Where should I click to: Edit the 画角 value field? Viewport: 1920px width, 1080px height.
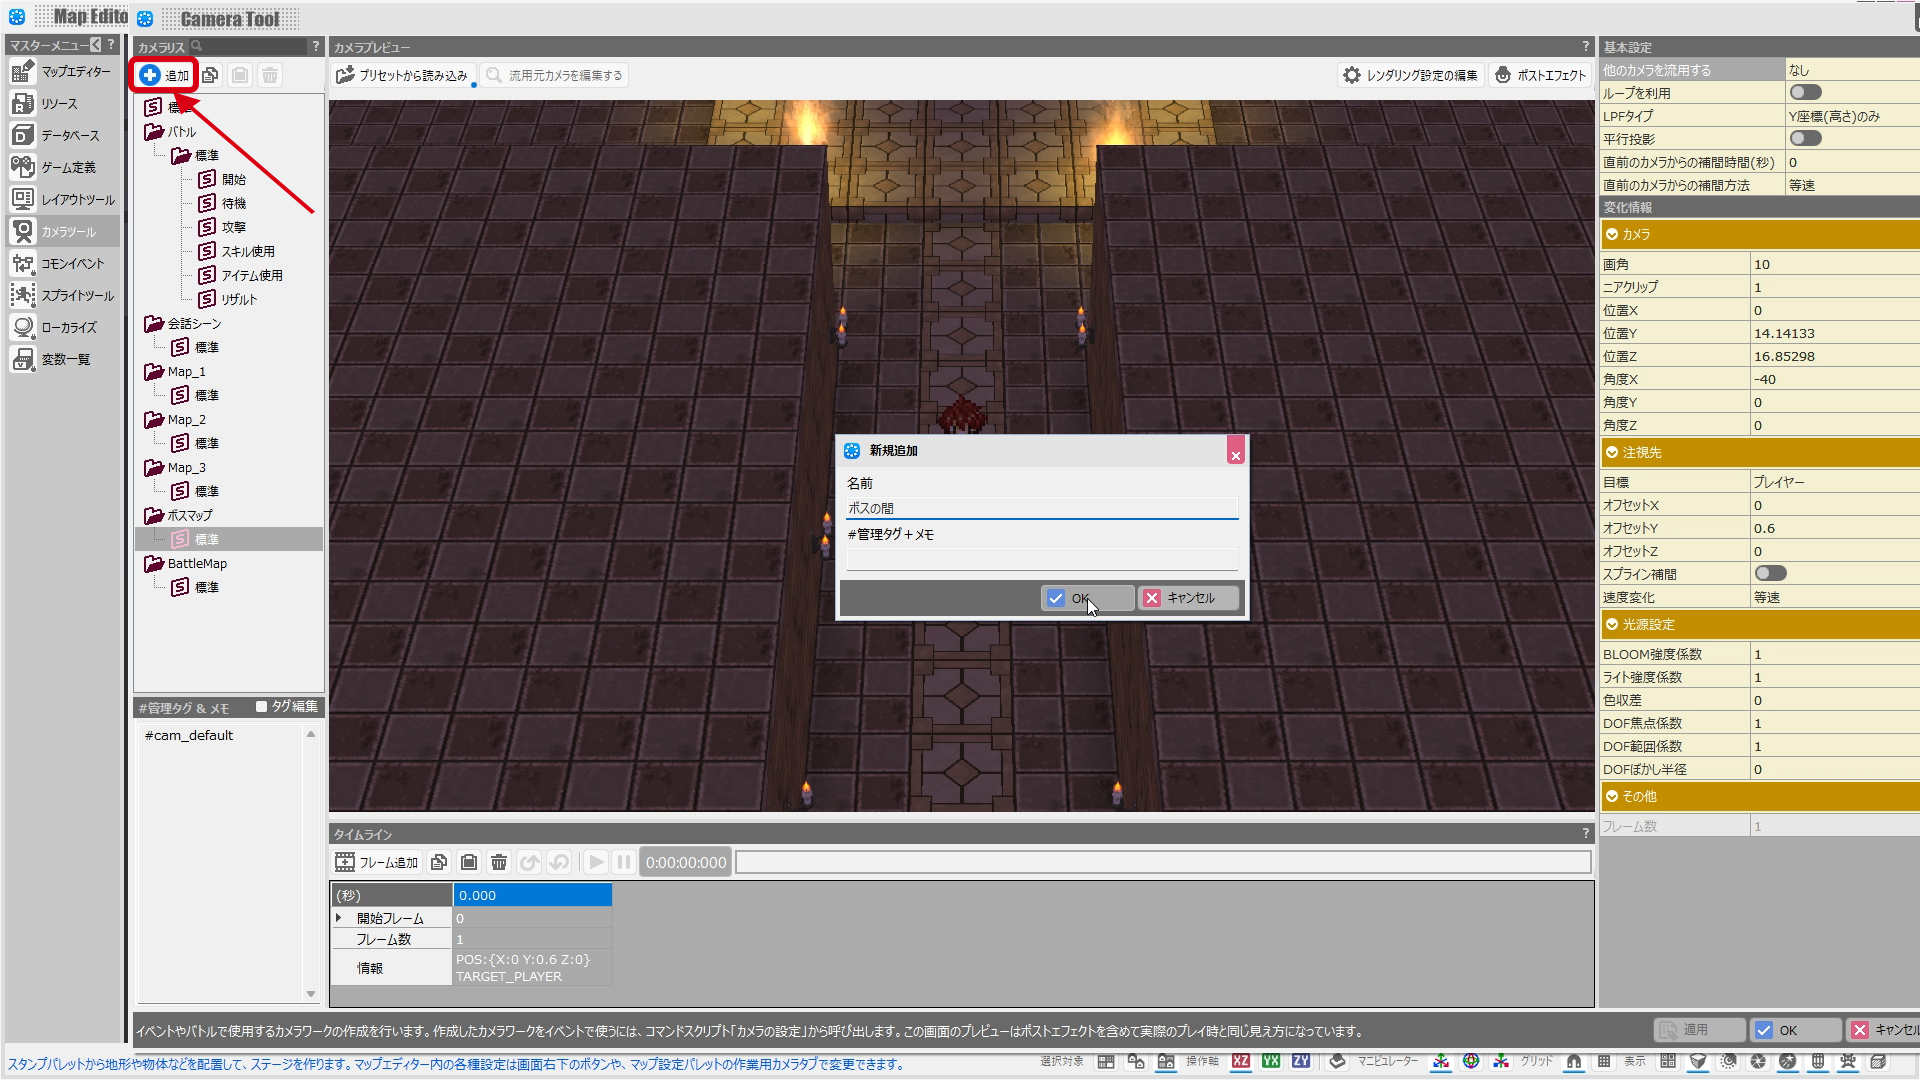pos(1835,264)
